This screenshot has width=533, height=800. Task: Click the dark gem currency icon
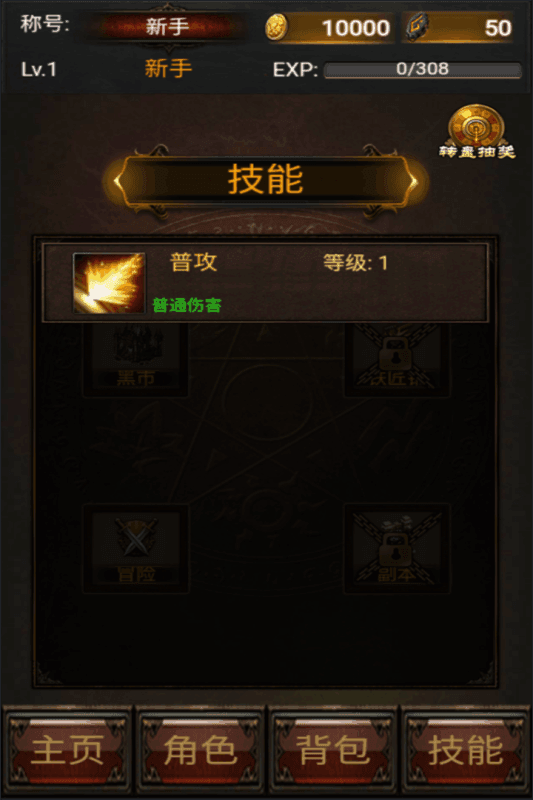(x=417, y=27)
